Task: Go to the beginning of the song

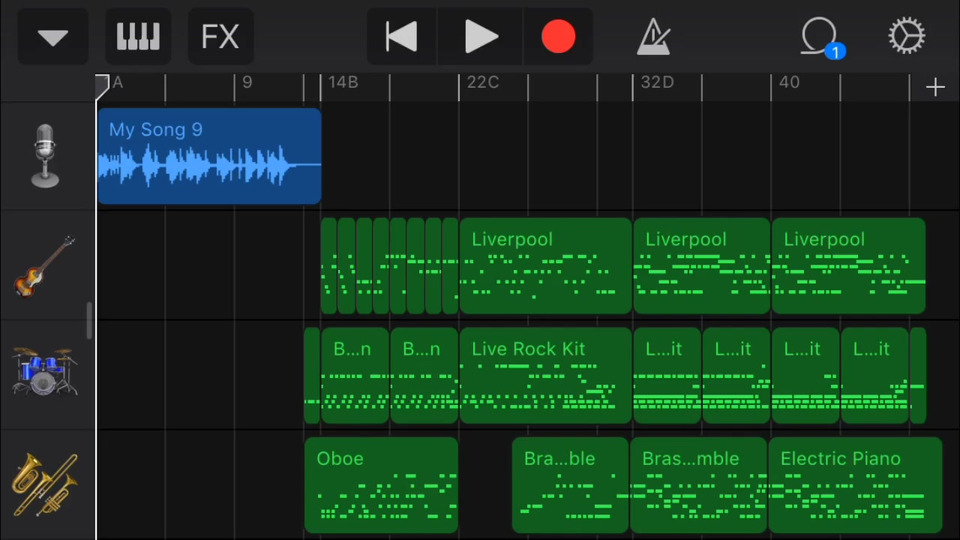Action: (x=402, y=37)
